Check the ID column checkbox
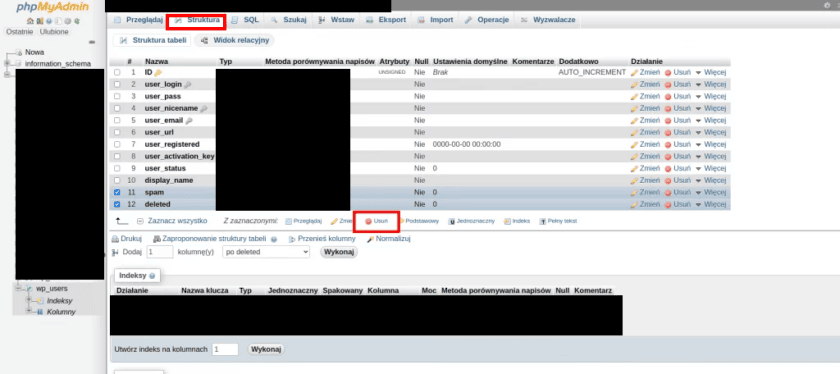This screenshot has height=374, width=840. point(117,72)
